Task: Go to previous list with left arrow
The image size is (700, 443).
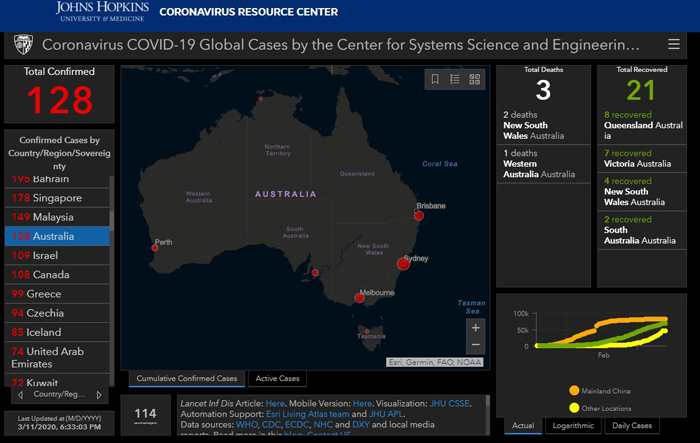Action: (20, 395)
